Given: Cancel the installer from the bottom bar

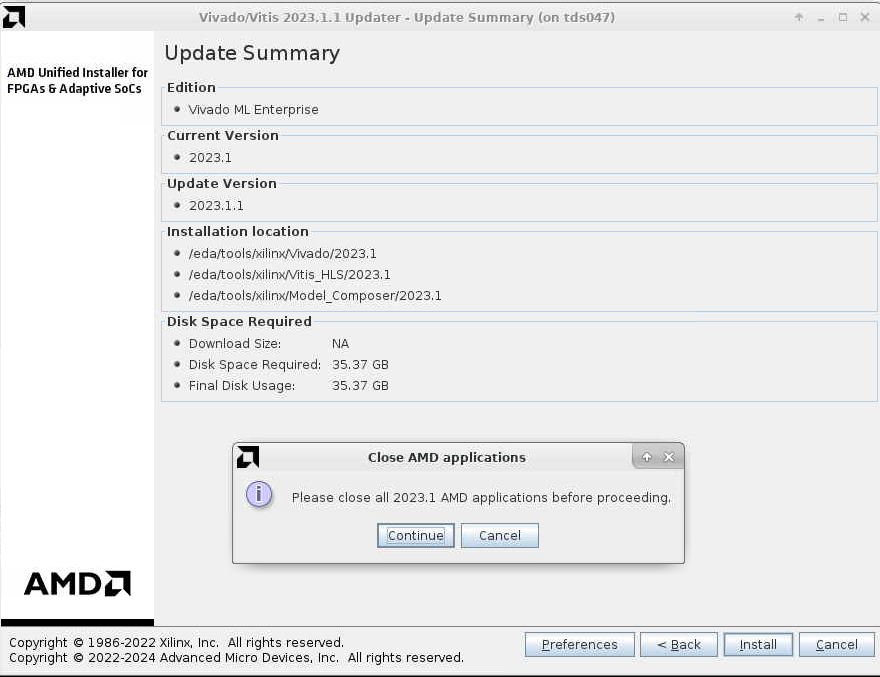Looking at the screenshot, I should 836,645.
